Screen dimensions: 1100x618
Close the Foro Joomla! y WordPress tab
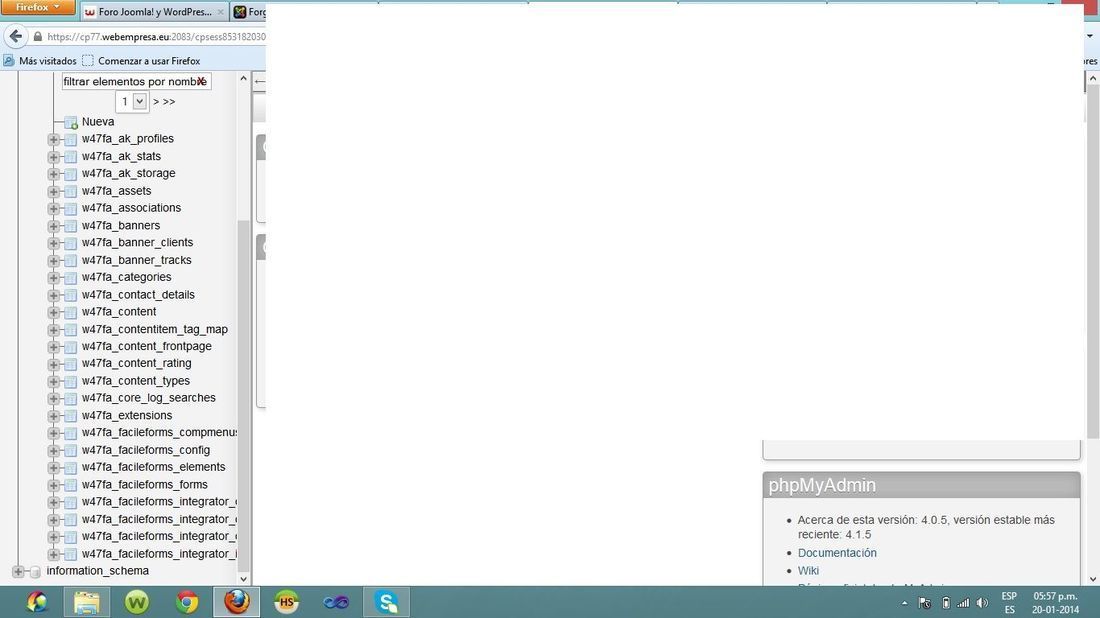(x=220, y=12)
